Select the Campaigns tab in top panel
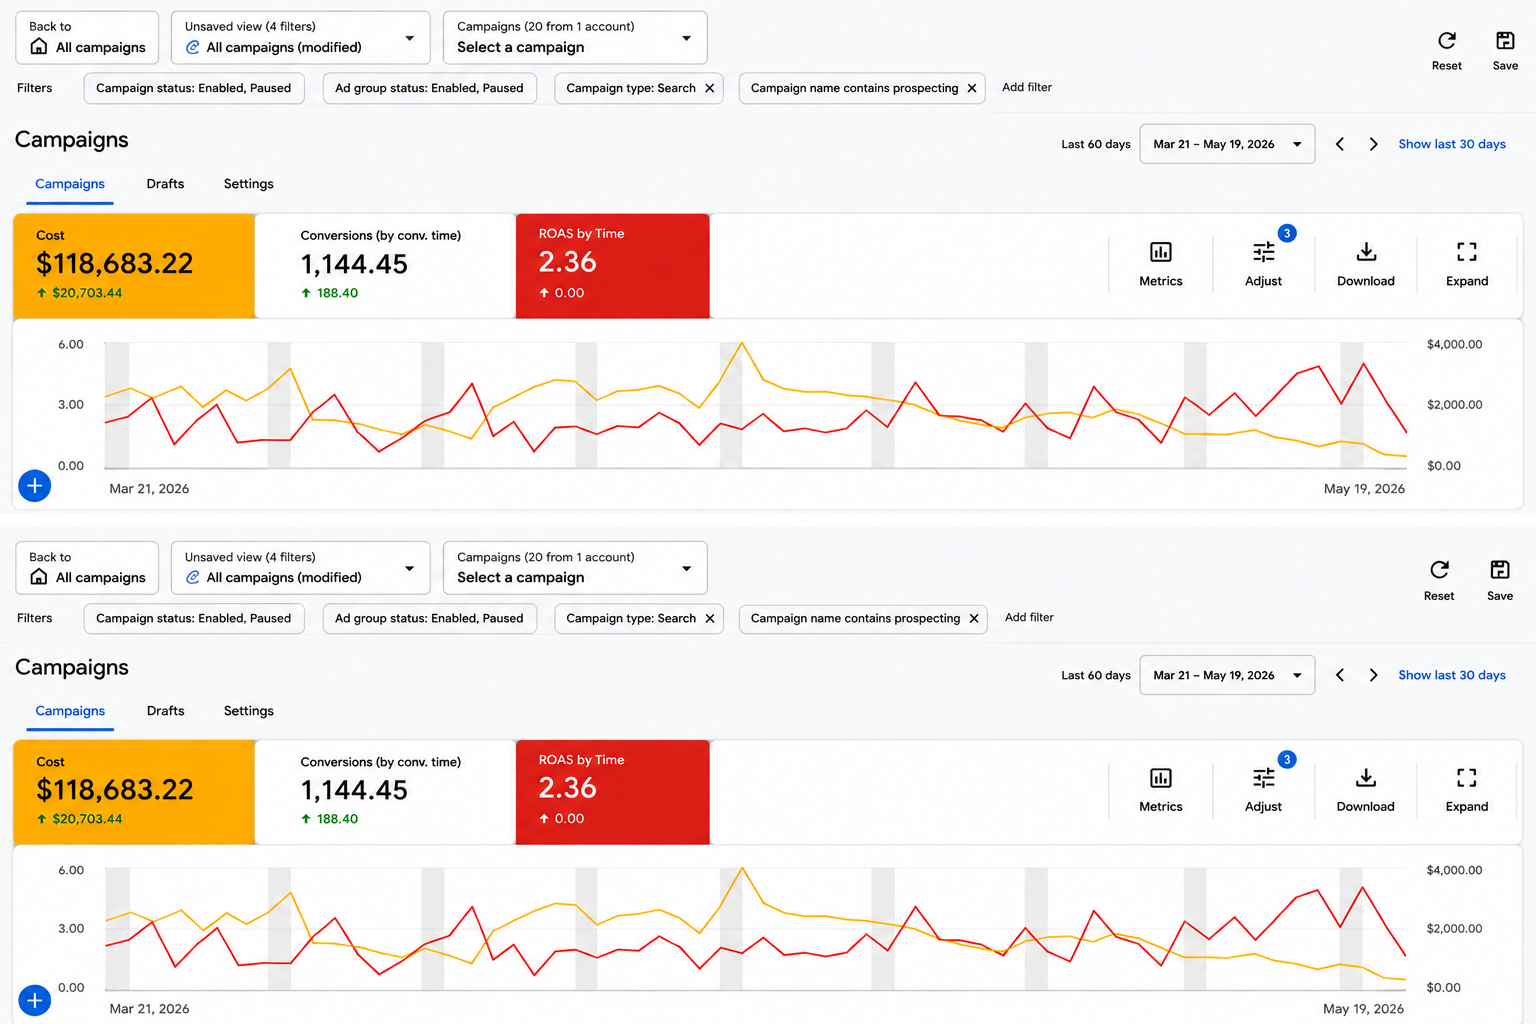1536x1024 pixels. coord(70,184)
